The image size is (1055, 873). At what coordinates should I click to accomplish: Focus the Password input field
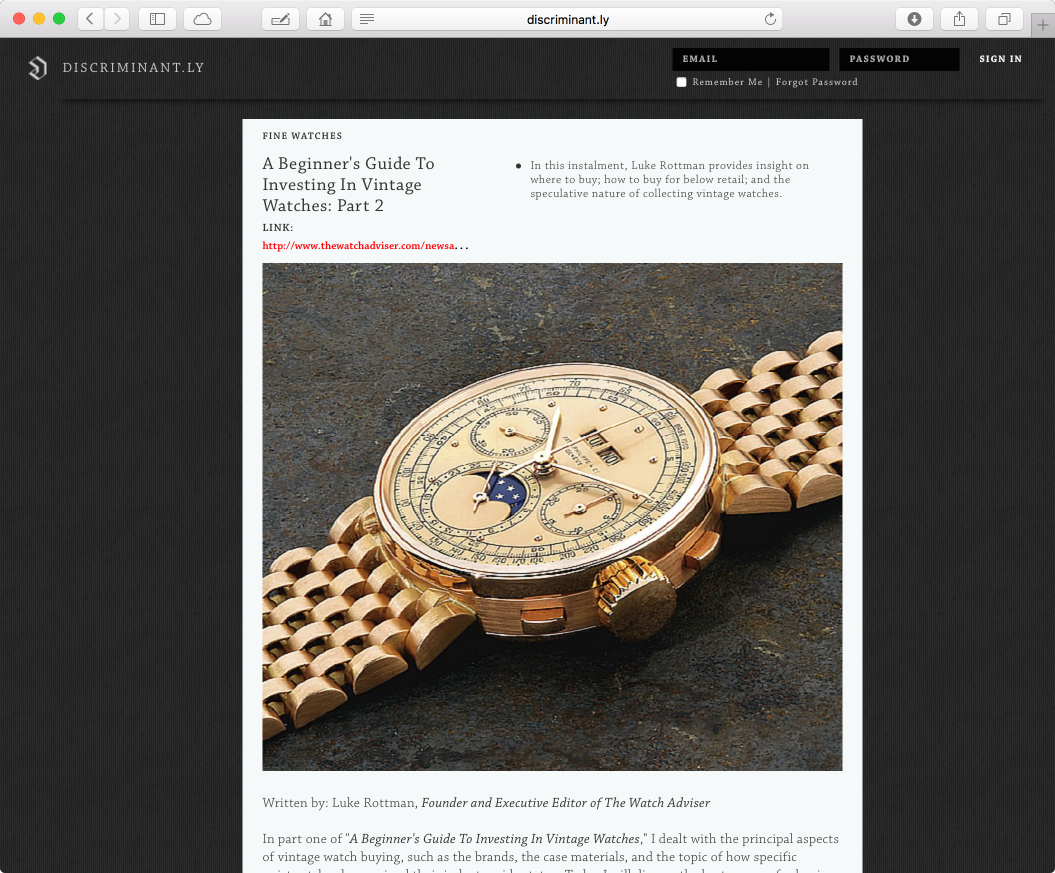[899, 59]
